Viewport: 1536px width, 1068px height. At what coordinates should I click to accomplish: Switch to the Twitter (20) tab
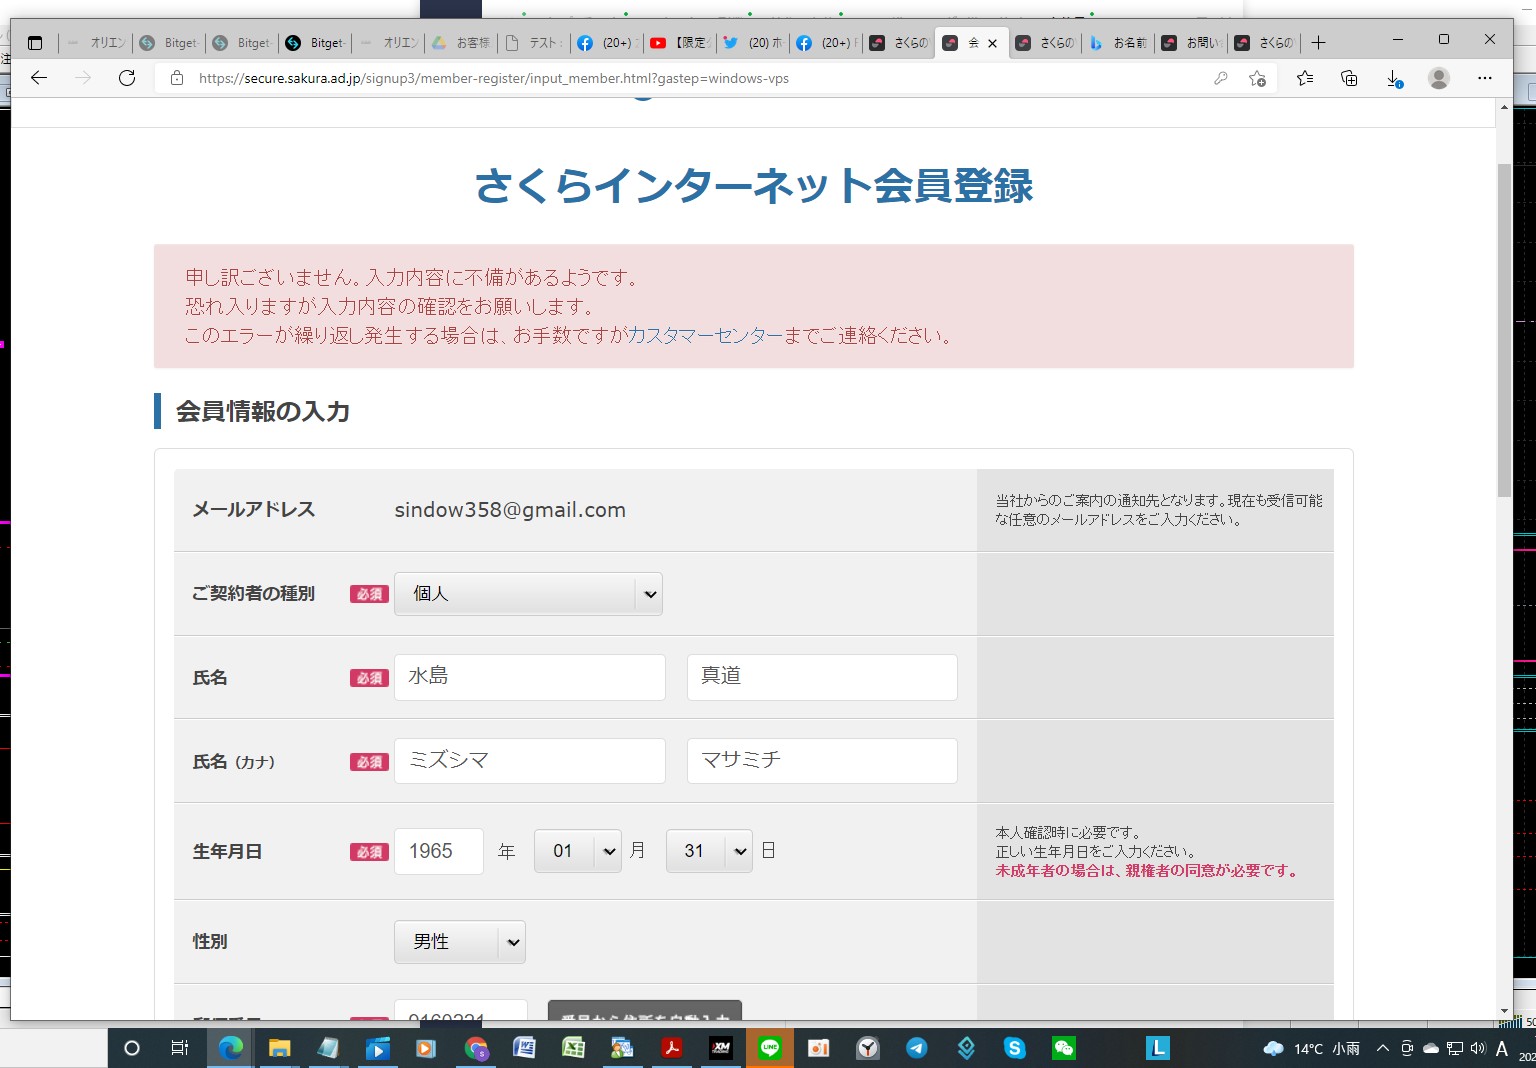pyautogui.click(x=753, y=43)
